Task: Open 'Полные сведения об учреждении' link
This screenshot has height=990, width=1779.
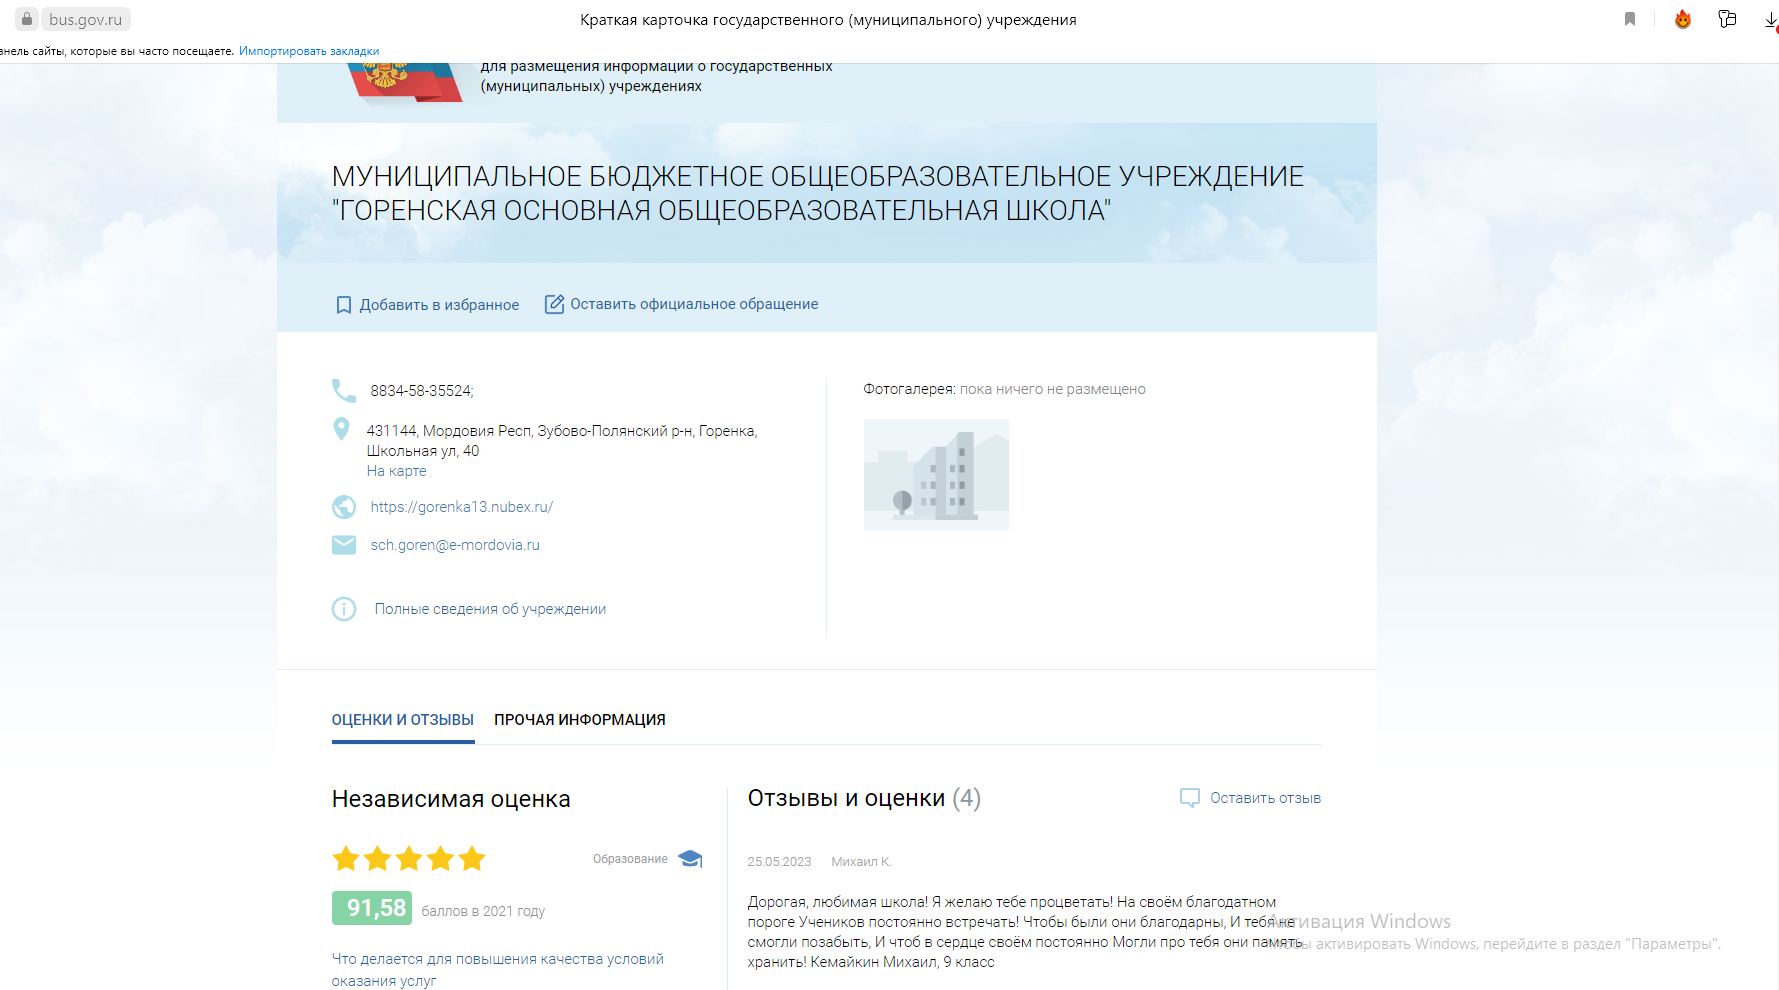Action: (490, 609)
